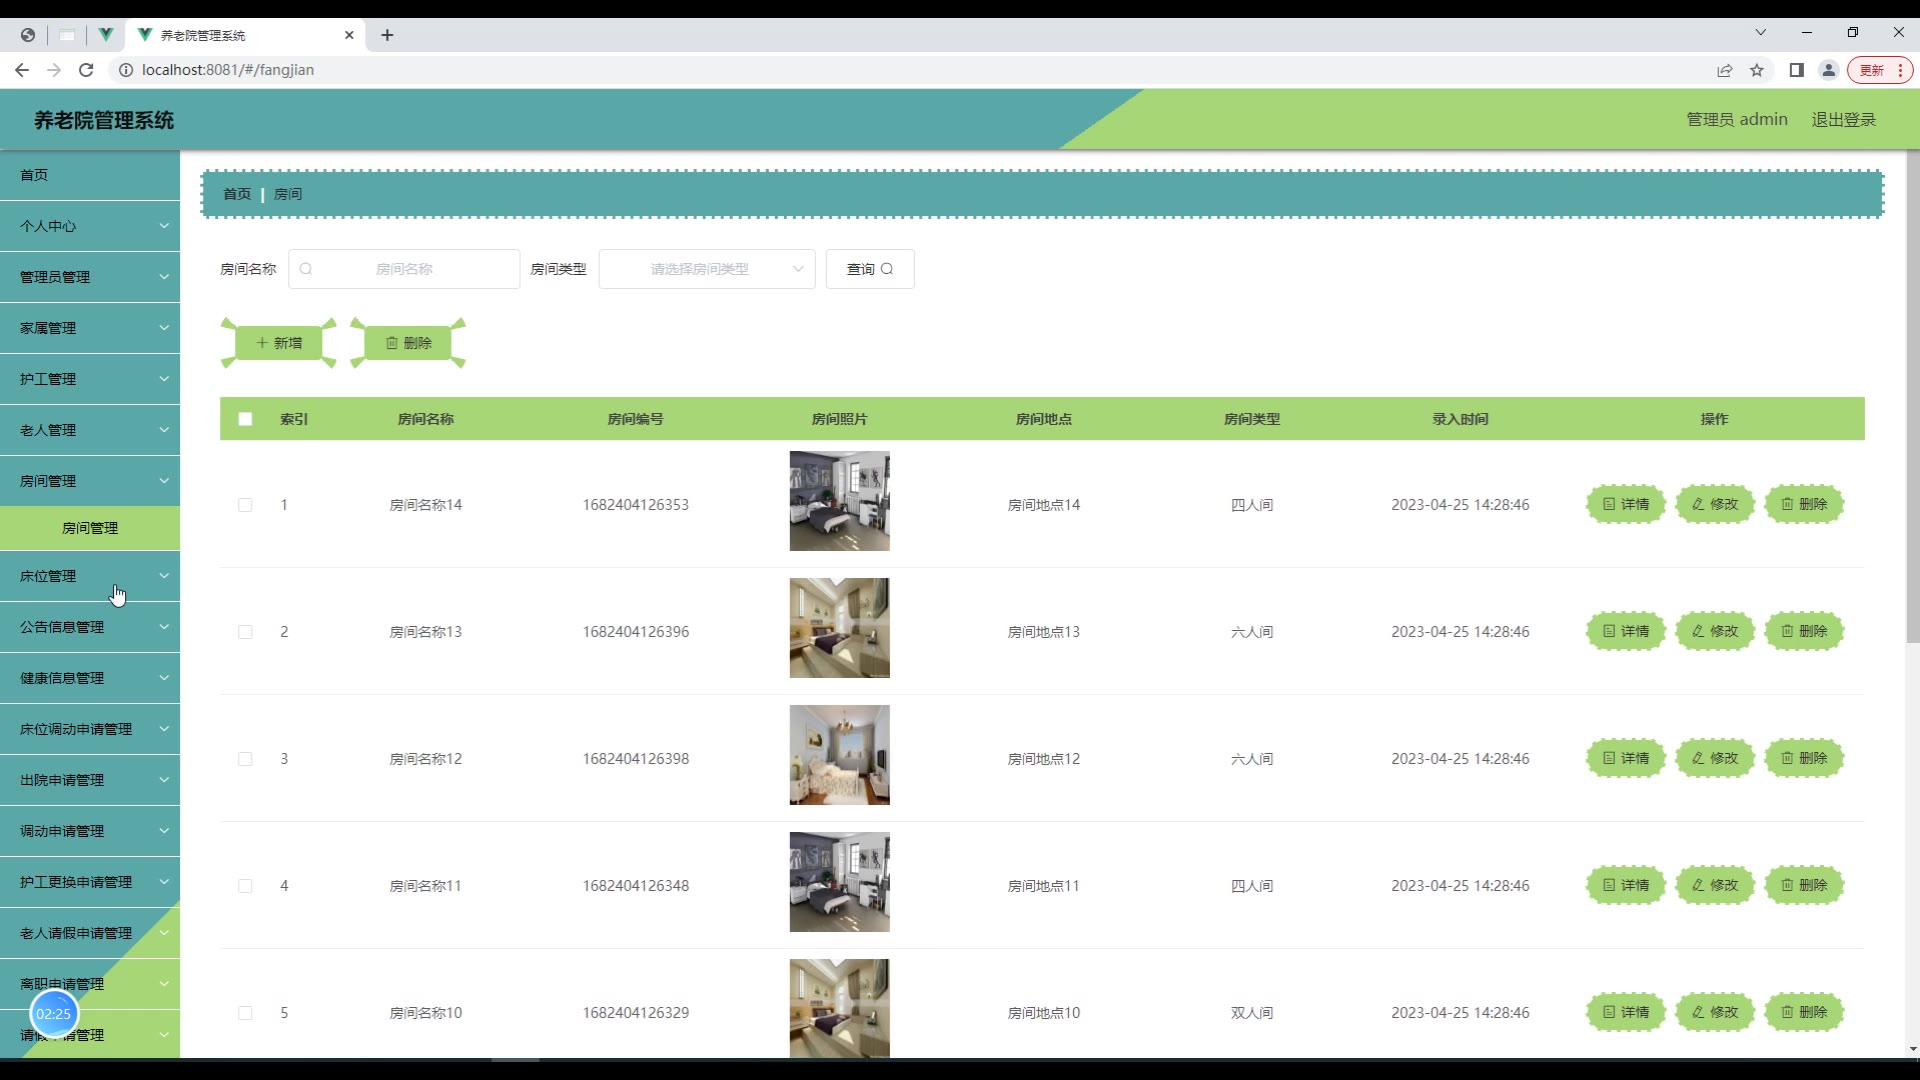Toggle select-all checkbox in table header

245,419
